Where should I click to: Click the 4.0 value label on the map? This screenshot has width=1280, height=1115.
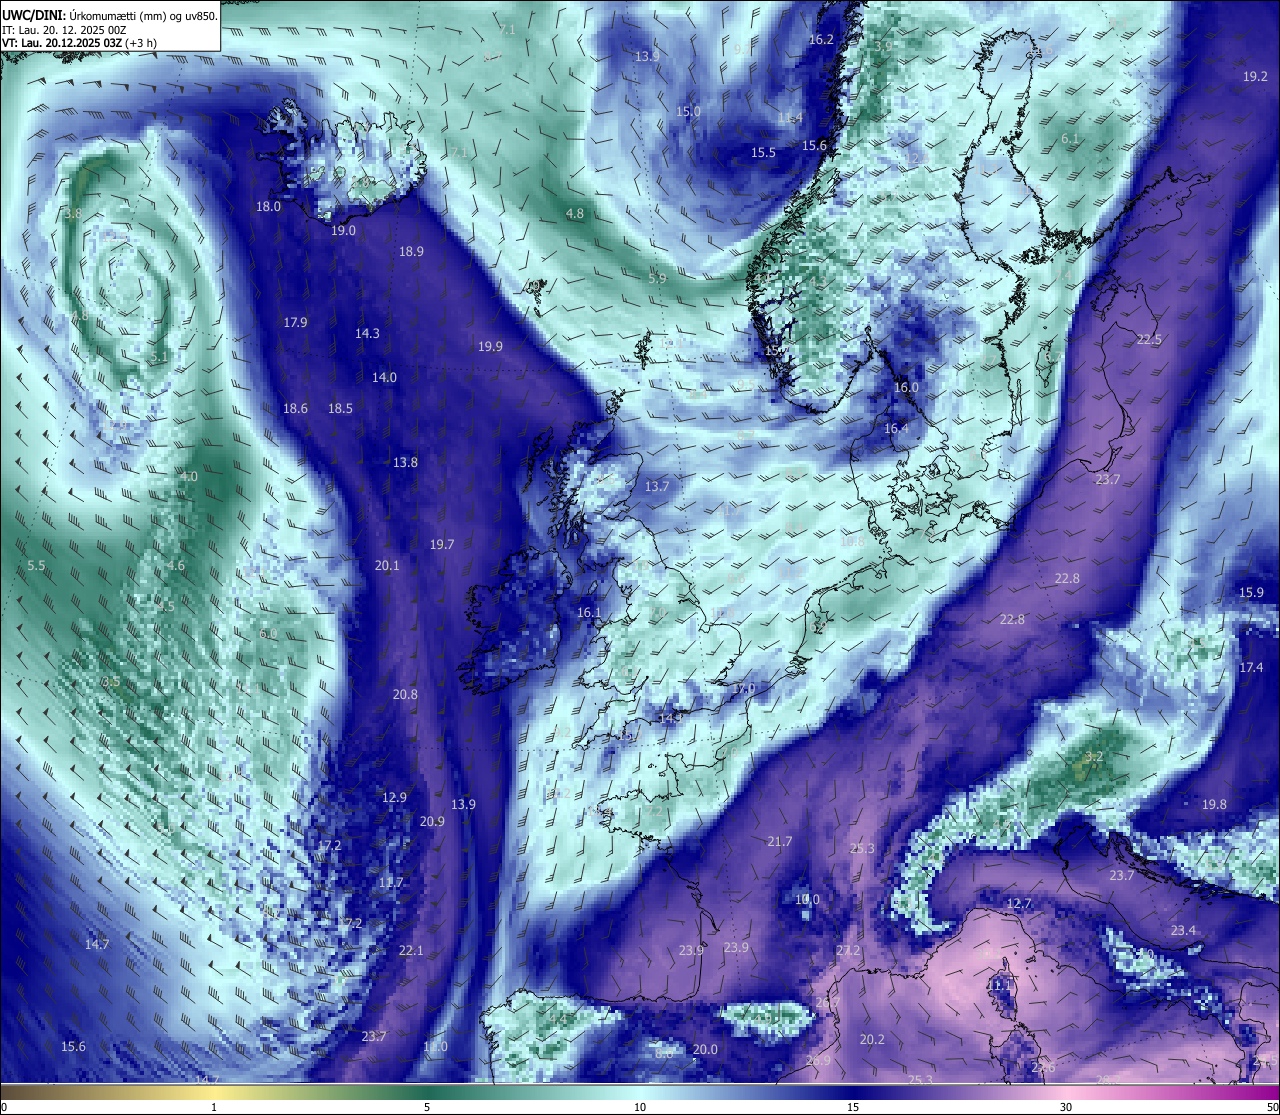pyautogui.click(x=189, y=478)
